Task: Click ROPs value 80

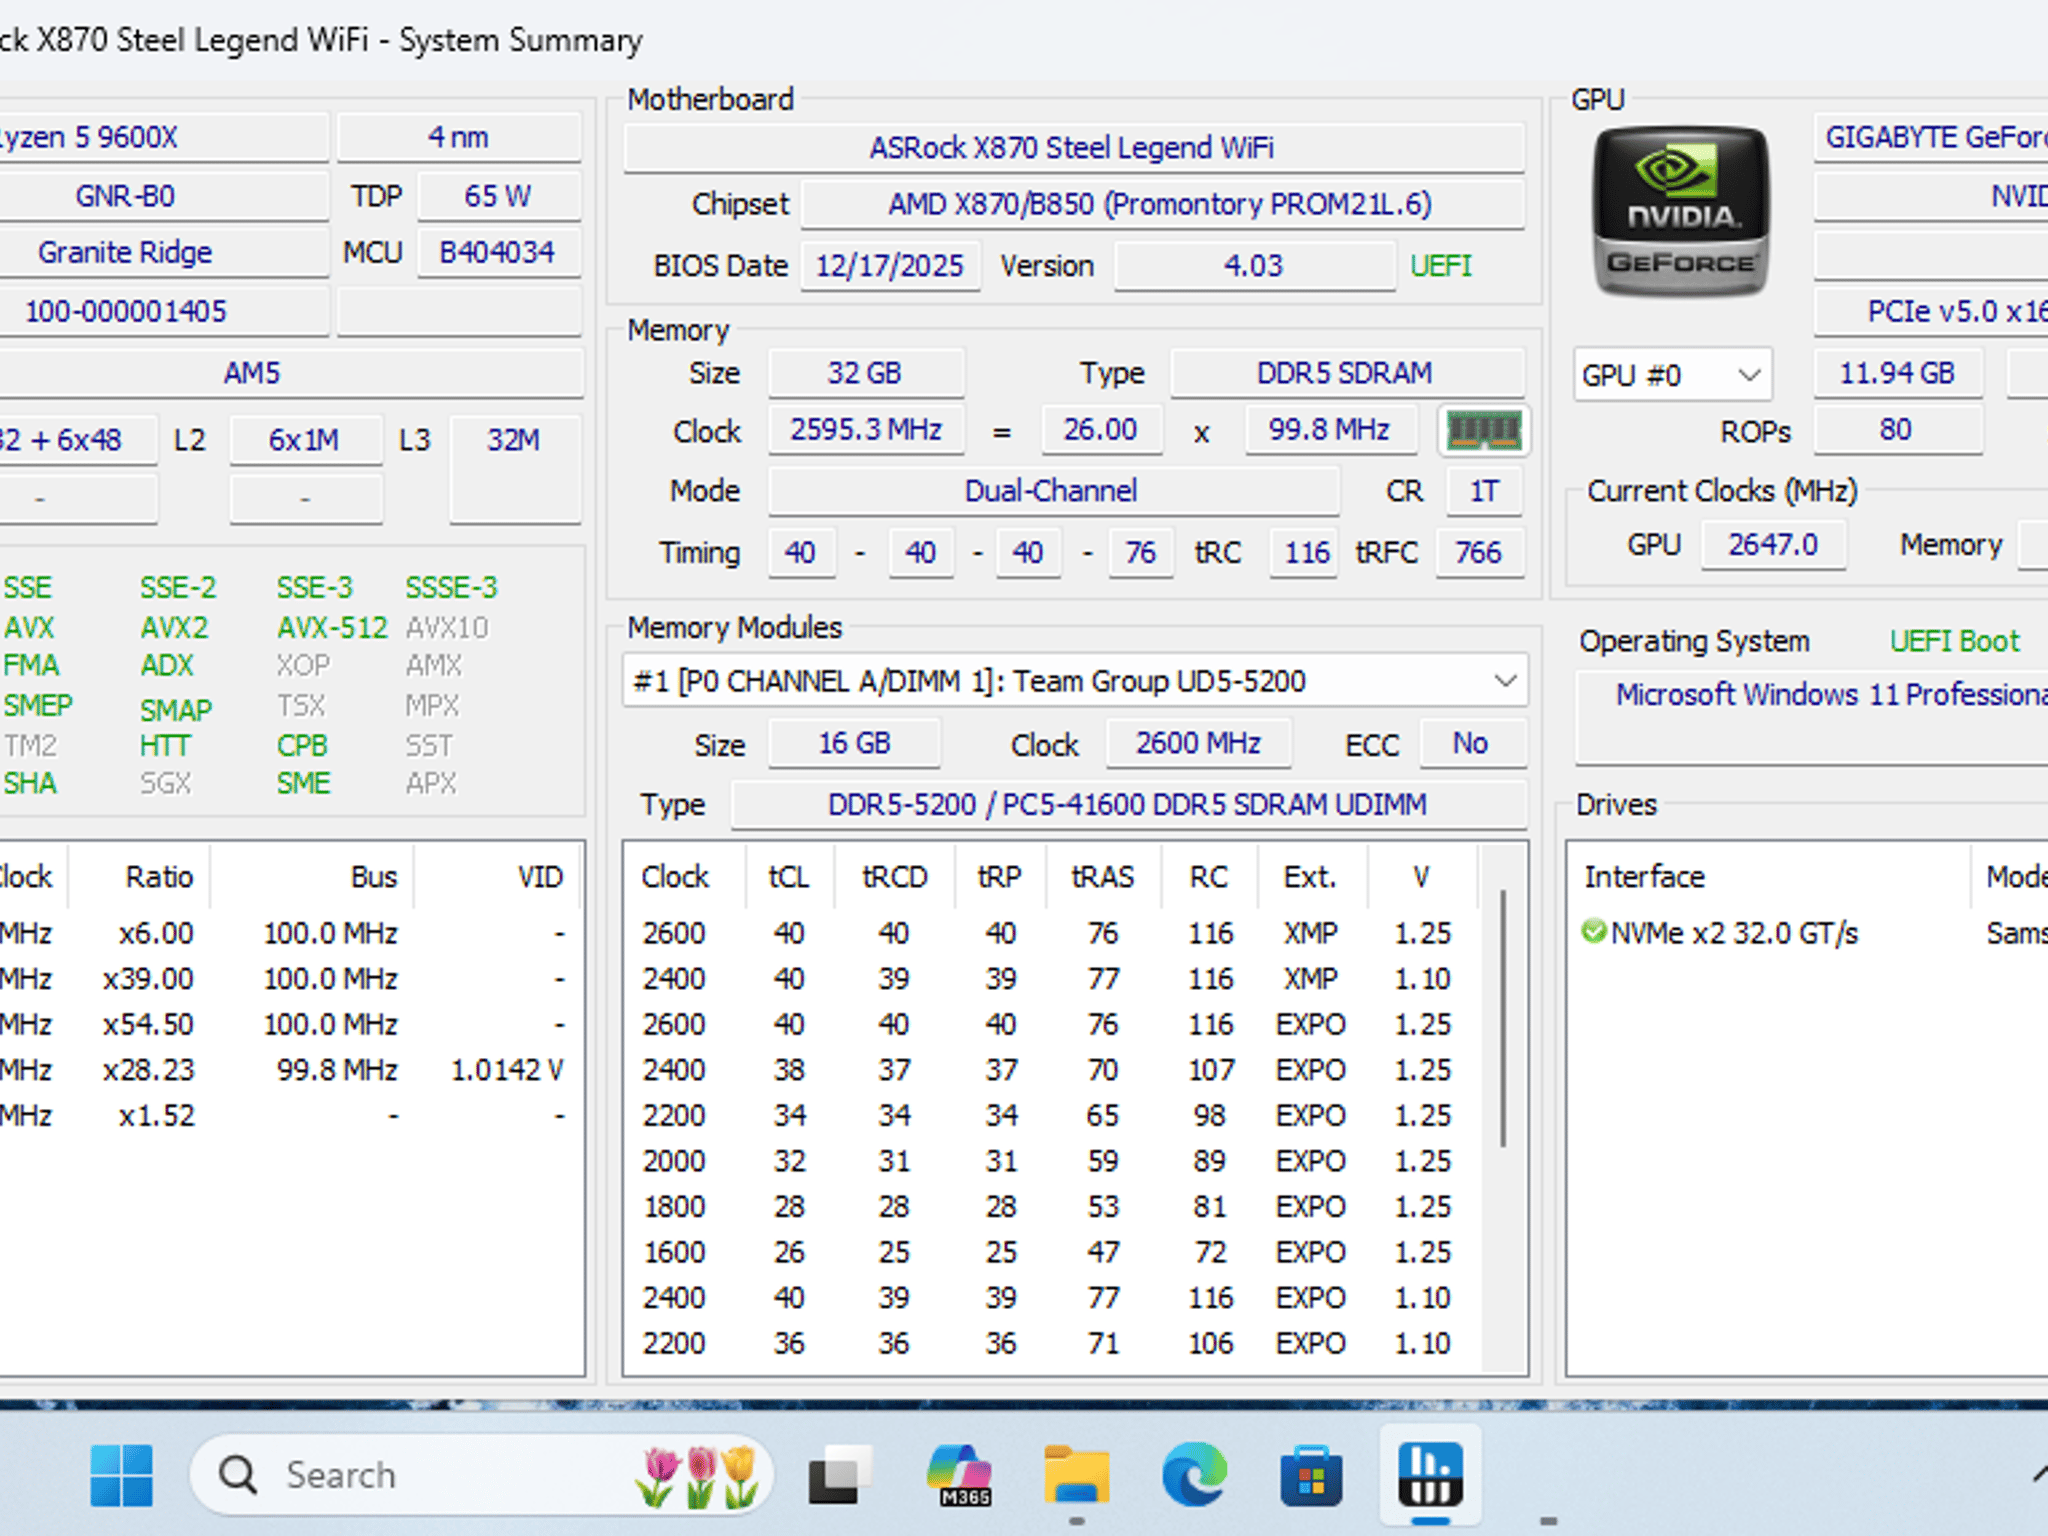Action: point(1897,430)
